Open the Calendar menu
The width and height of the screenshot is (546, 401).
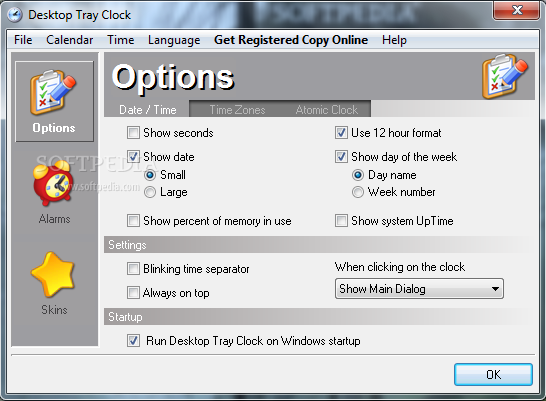(70, 40)
